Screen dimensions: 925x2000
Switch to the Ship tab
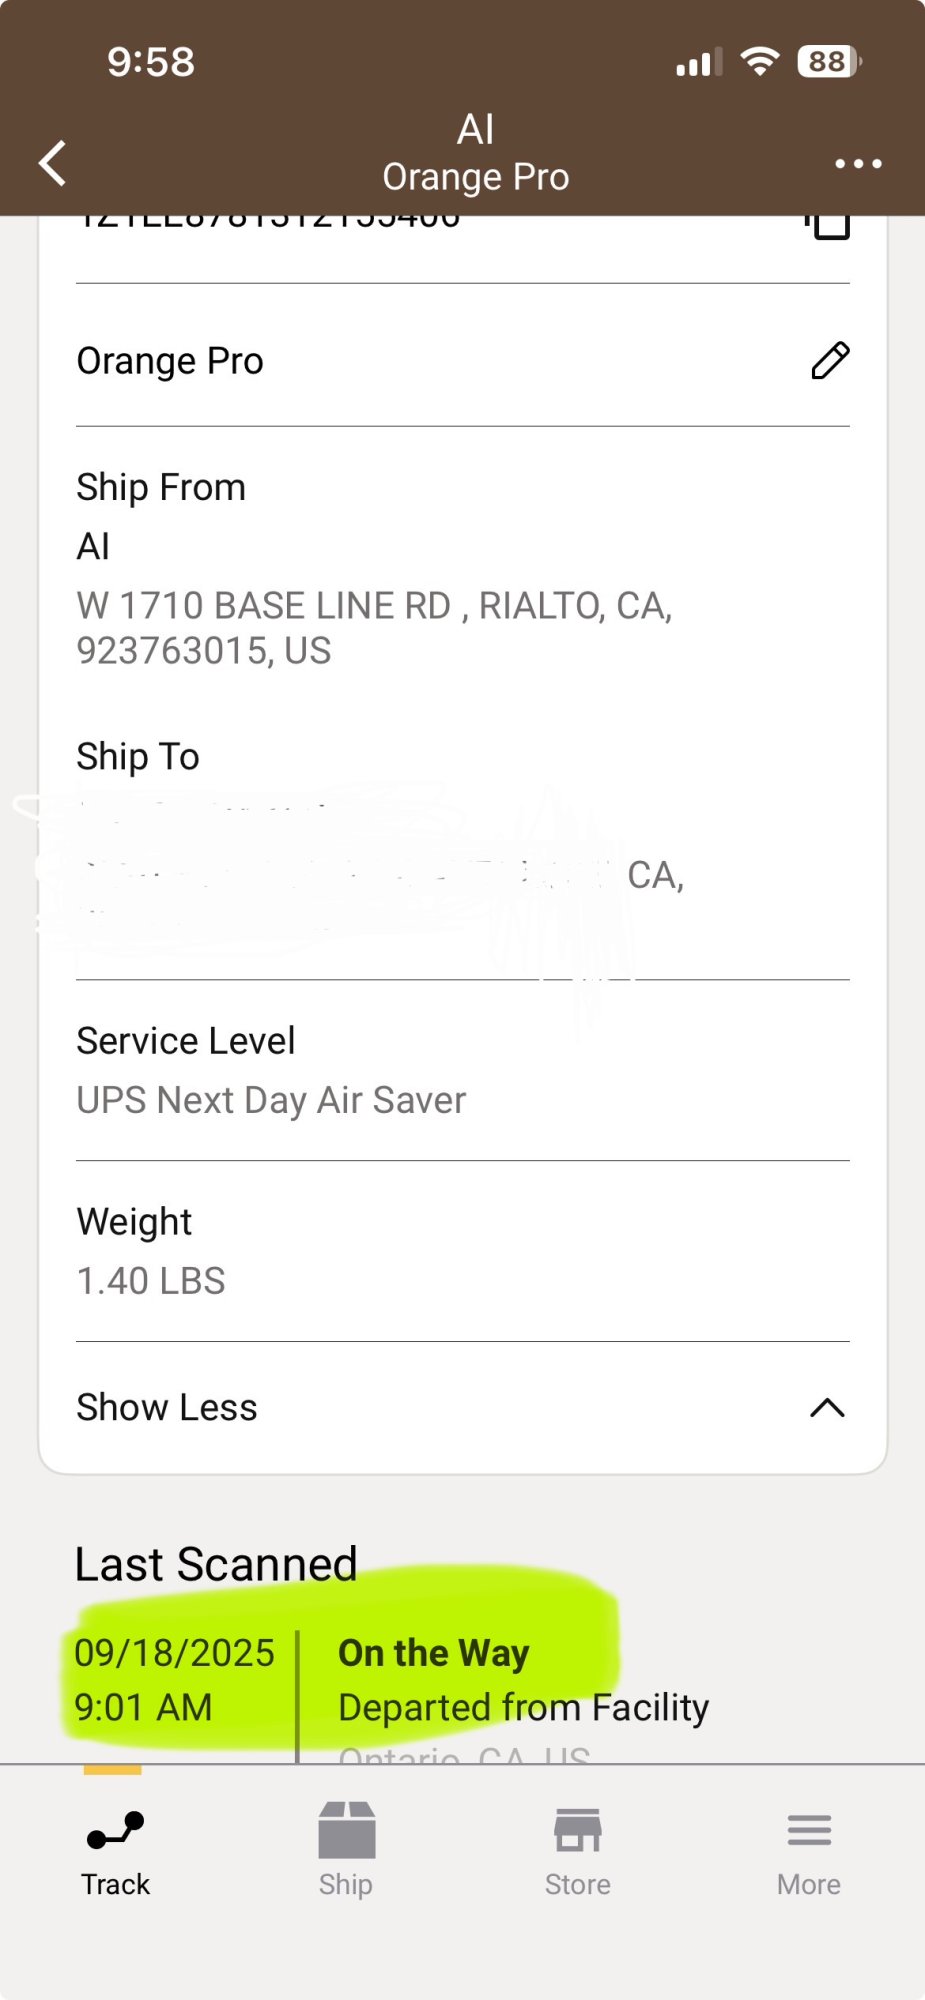tap(346, 1884)
